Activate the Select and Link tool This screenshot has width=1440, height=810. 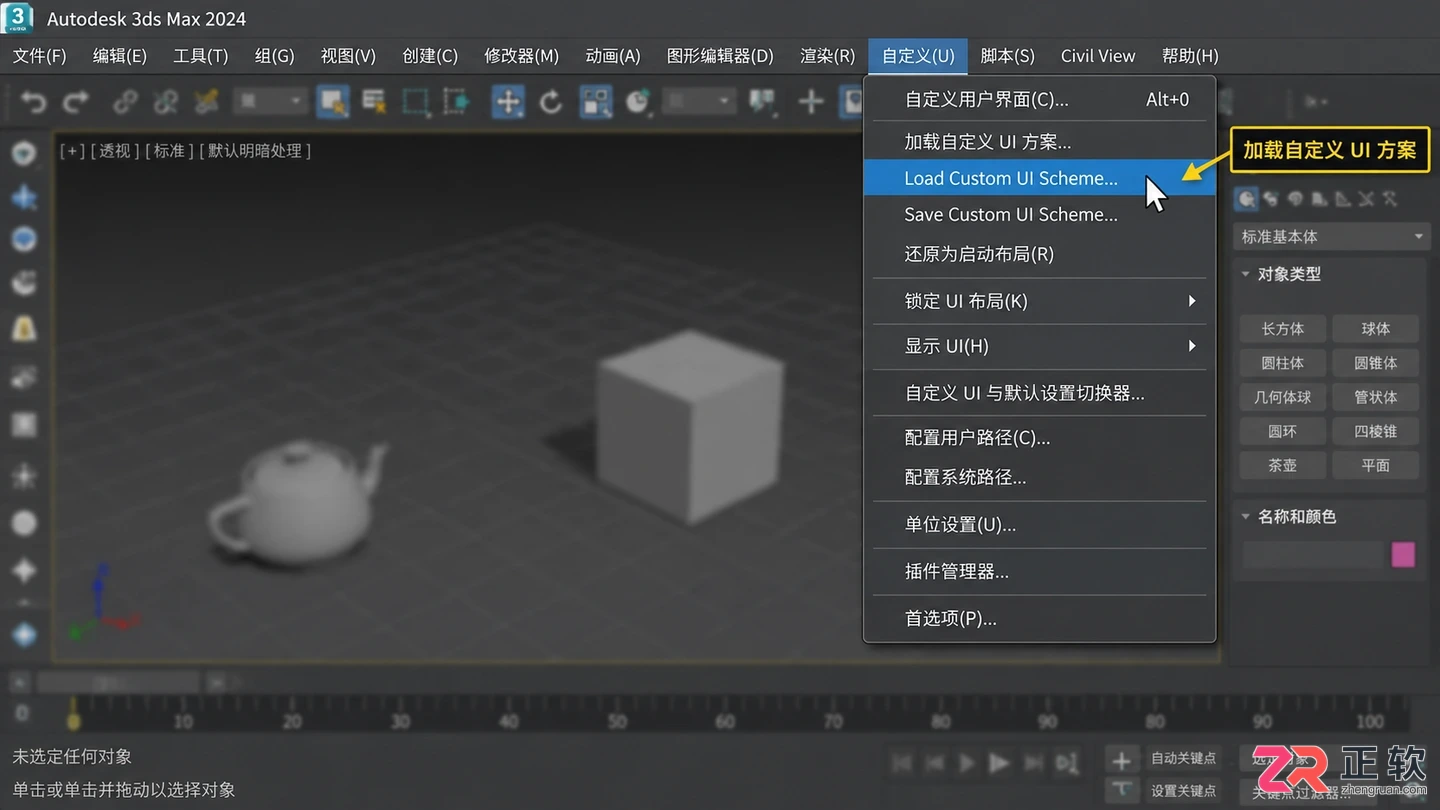tap(125, 102)
